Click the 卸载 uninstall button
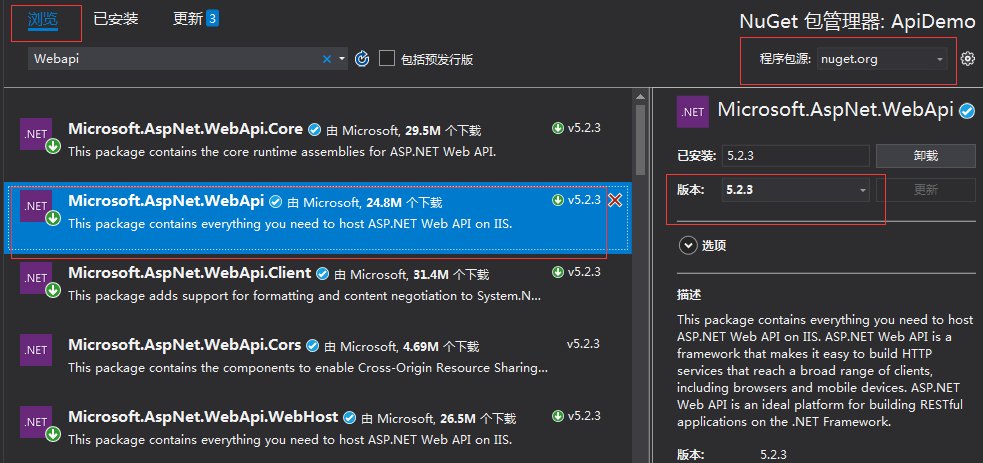This screenshot has height=463, width=983. pyautogui.click(x=925, y=156)
